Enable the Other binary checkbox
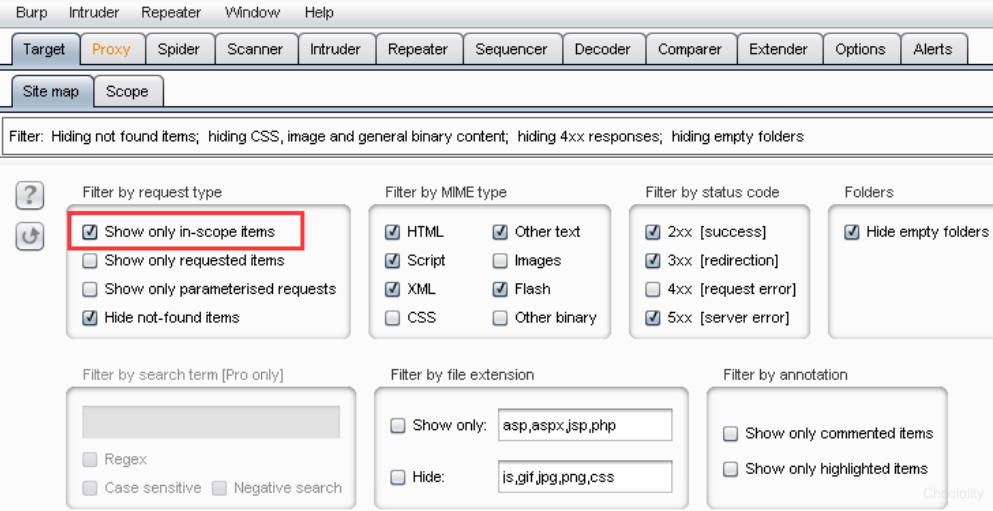The height and width of the screenshot is (511, 993). (500, 318)
